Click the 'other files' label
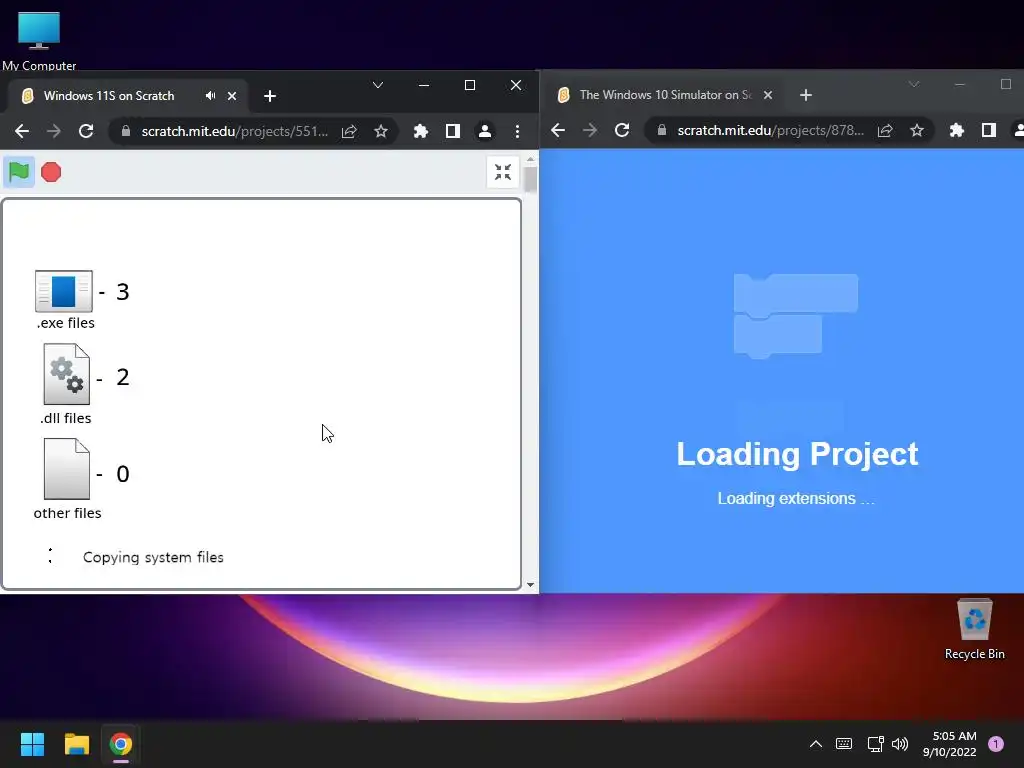The image size is (1024, 768). coord(67,513)
